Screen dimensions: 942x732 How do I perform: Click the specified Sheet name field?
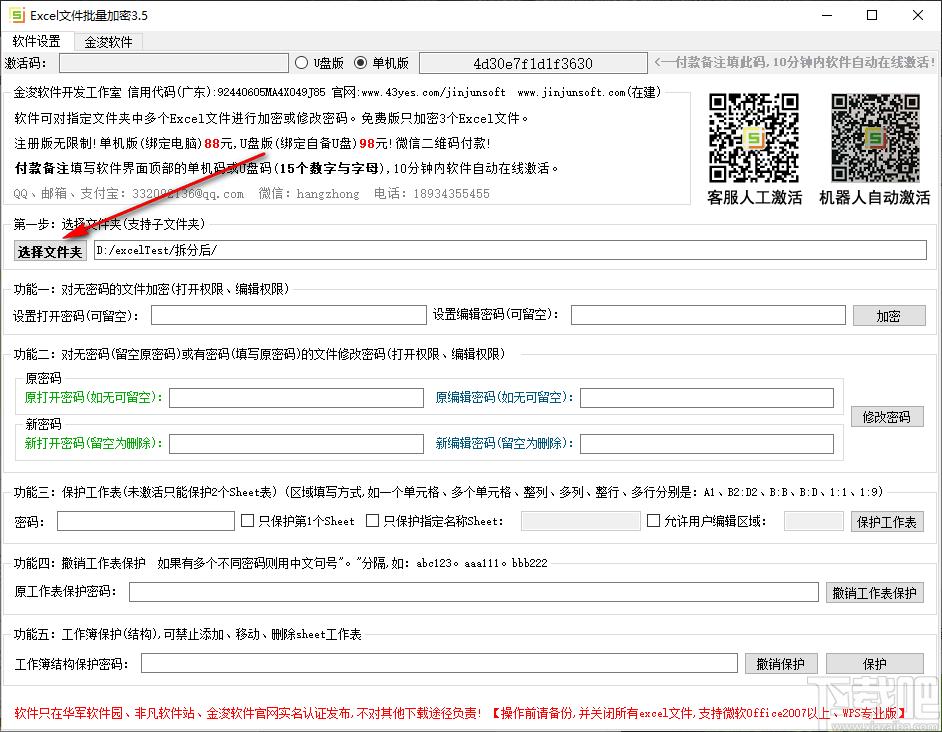click(x=580, y=521)
